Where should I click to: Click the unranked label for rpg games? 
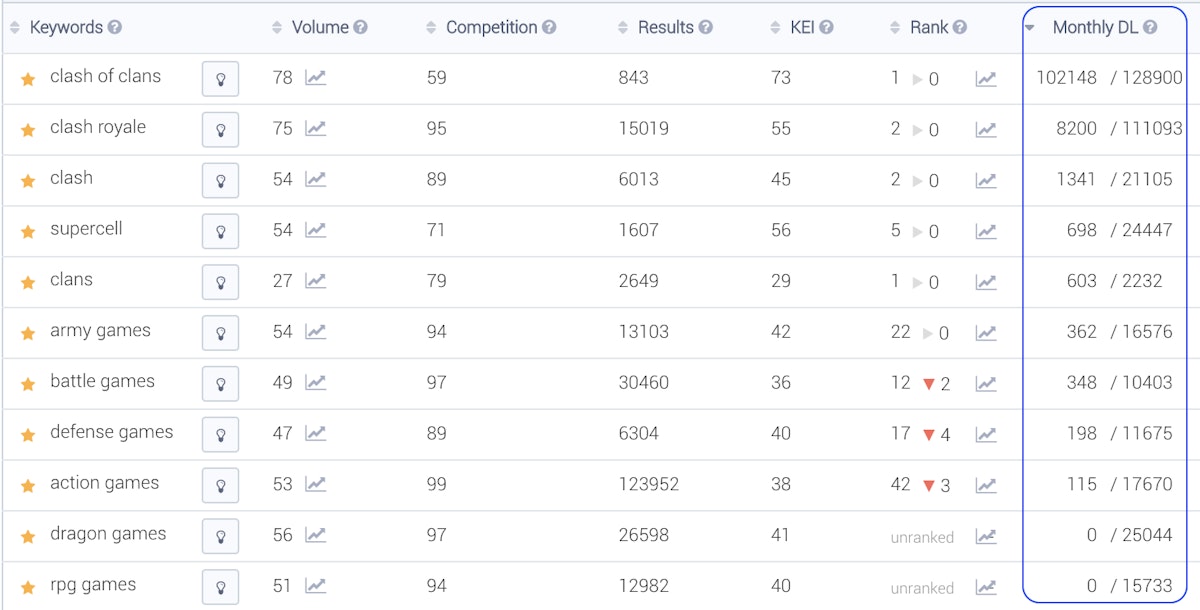(x=922, y=588)
